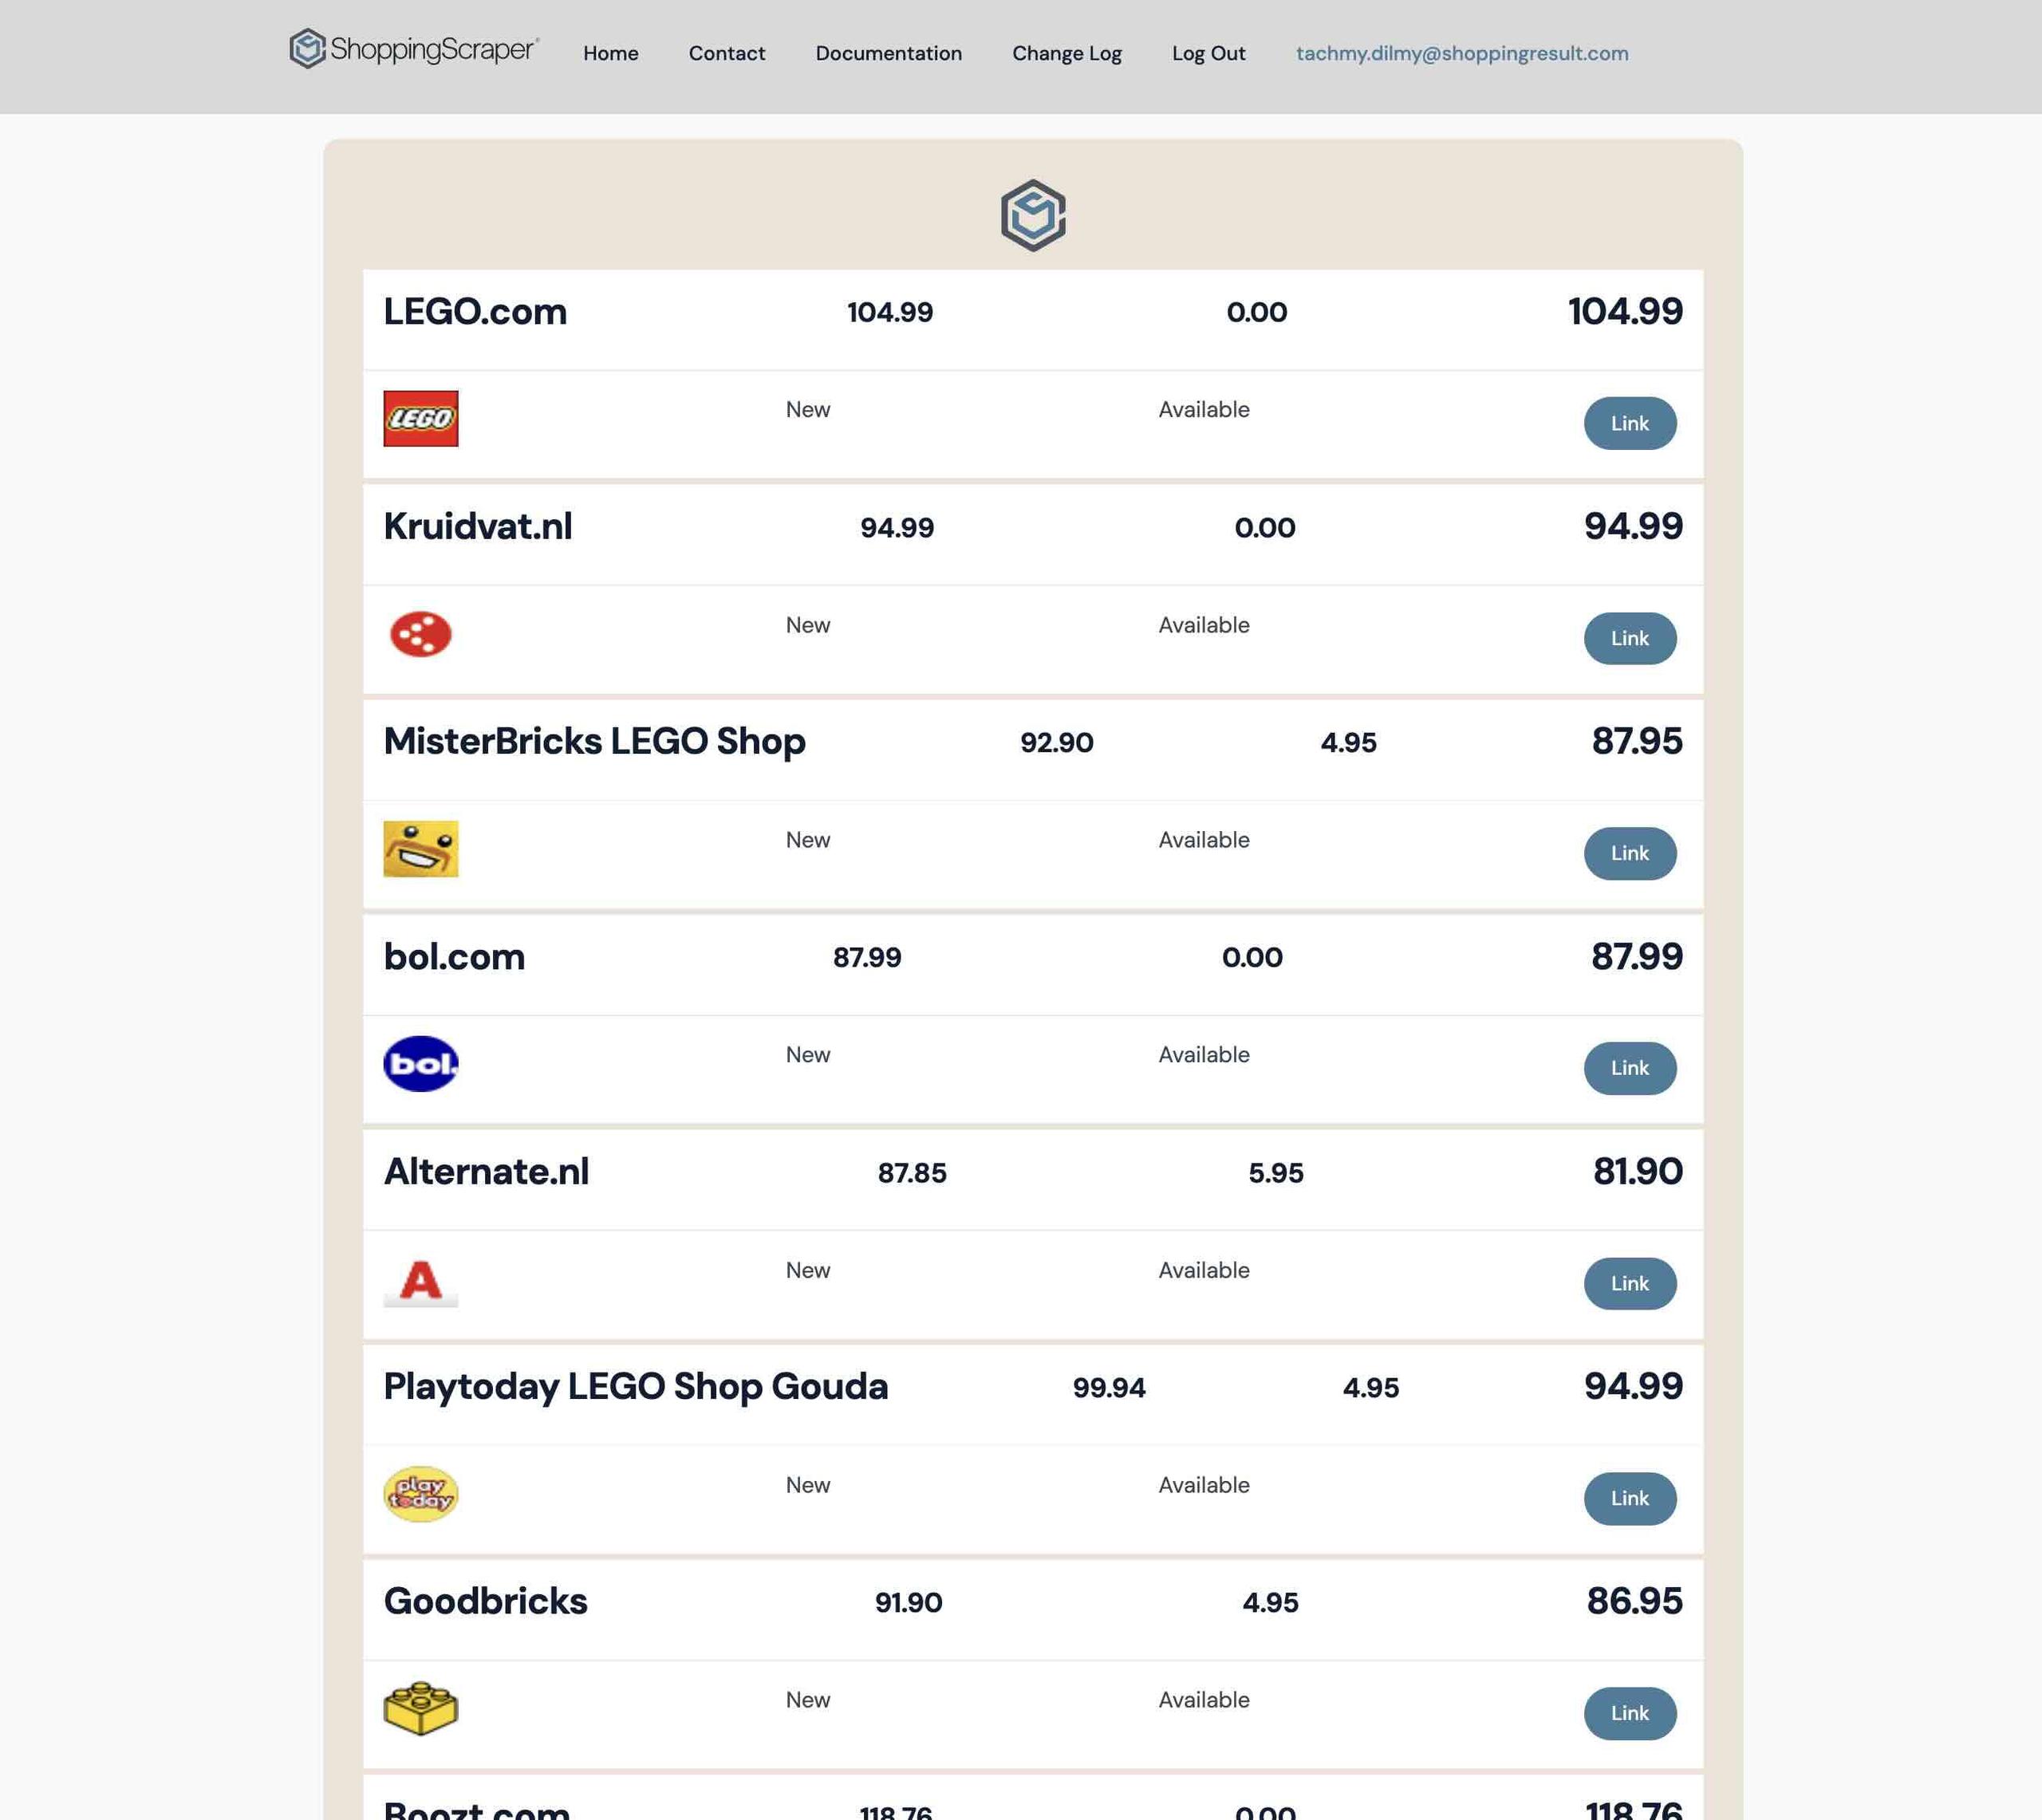Click the Playtoday logo

pyautogui.click(x=421, y=1494)
